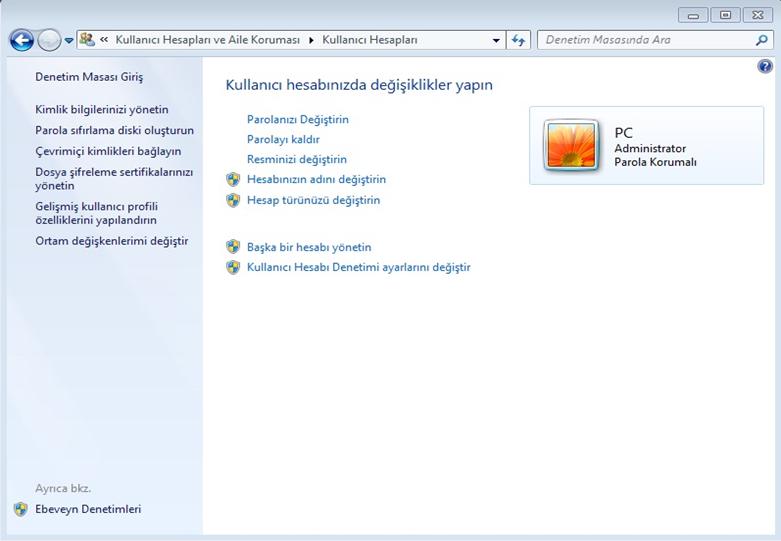Click shield icon next to Başka bir hesabı yönetin

click(x=233, y=247)
